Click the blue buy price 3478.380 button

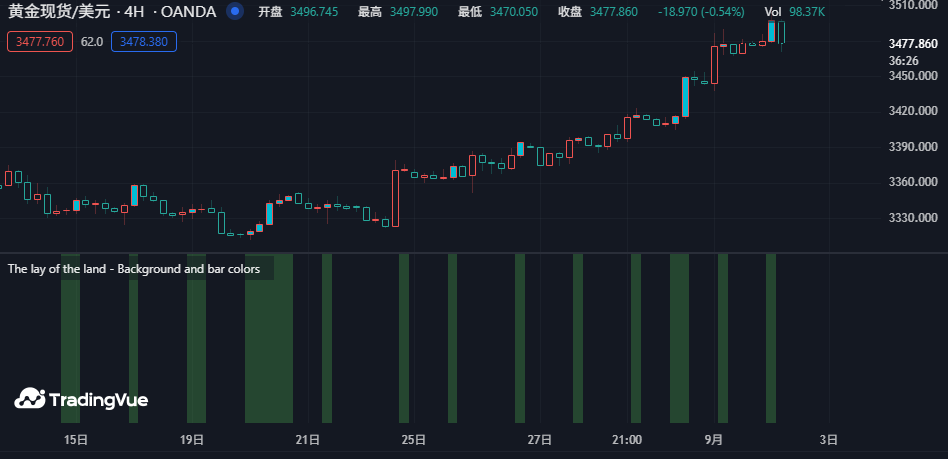[x=144, y=42]
